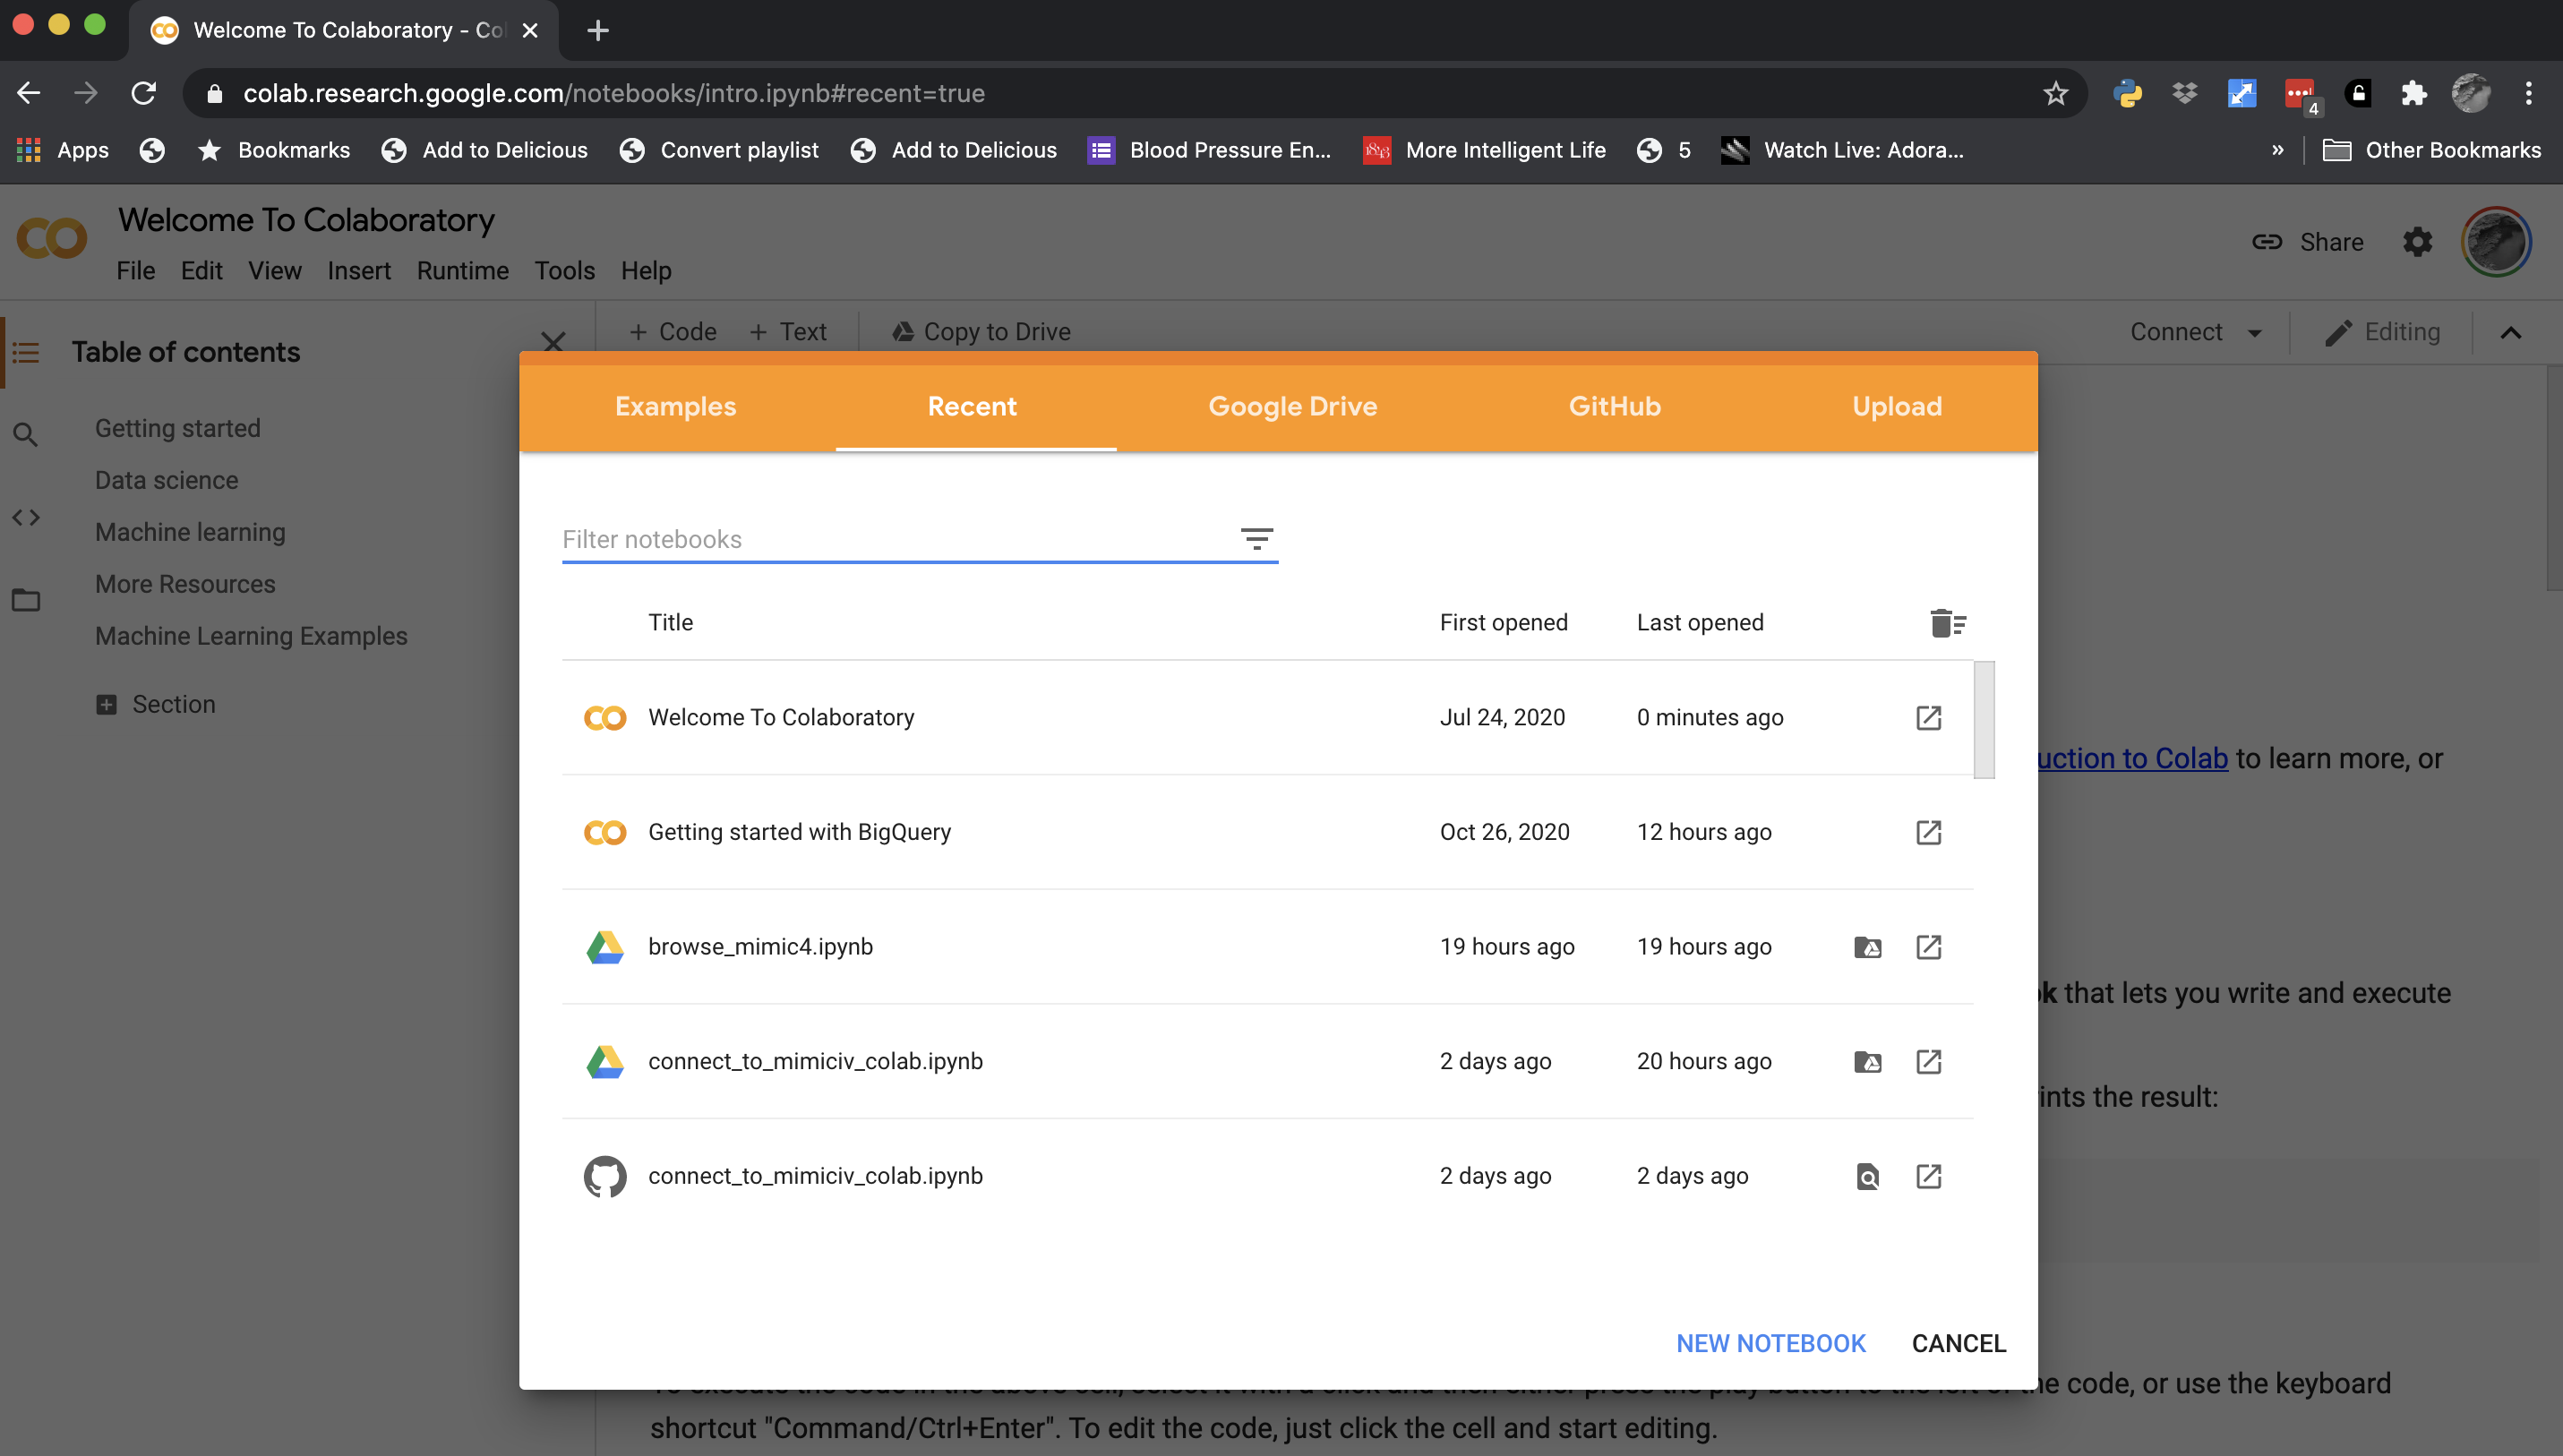Open Getting started with BigQuery in new tab
This screenshot has height=1456, width=2563.
tap(1928, 832)
